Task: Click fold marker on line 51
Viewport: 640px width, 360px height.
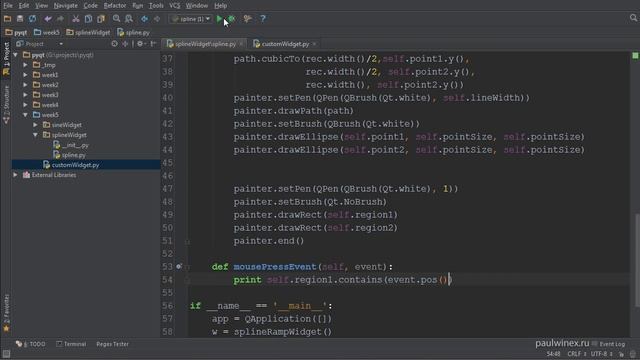Action: [x=187, y=241]
